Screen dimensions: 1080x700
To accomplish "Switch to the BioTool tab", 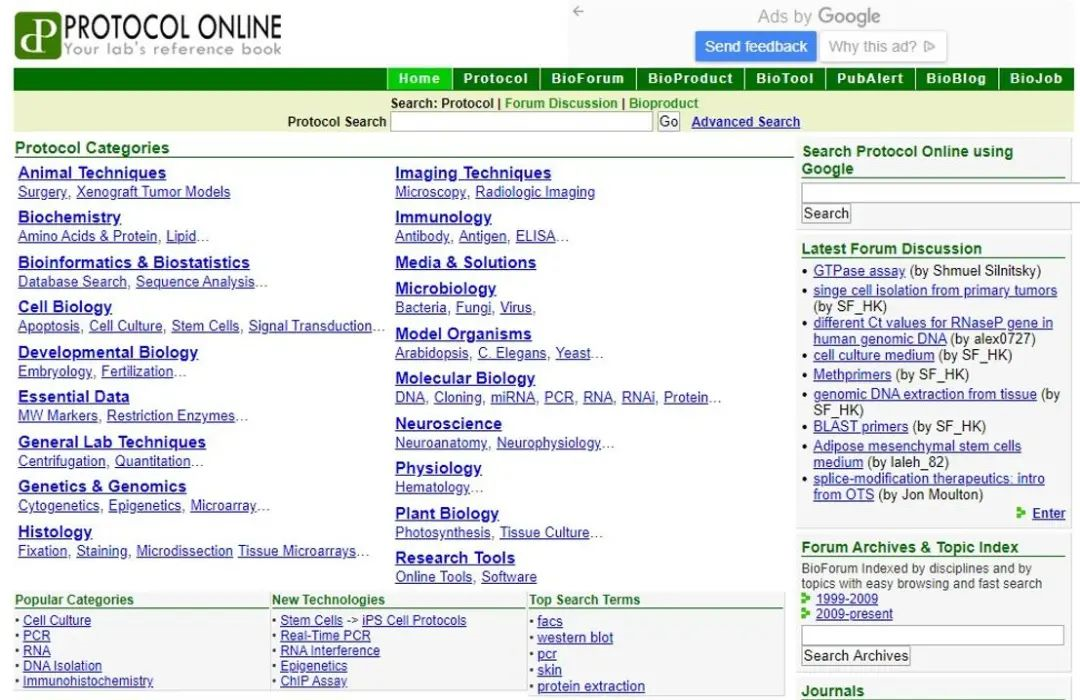I will 784,79.
